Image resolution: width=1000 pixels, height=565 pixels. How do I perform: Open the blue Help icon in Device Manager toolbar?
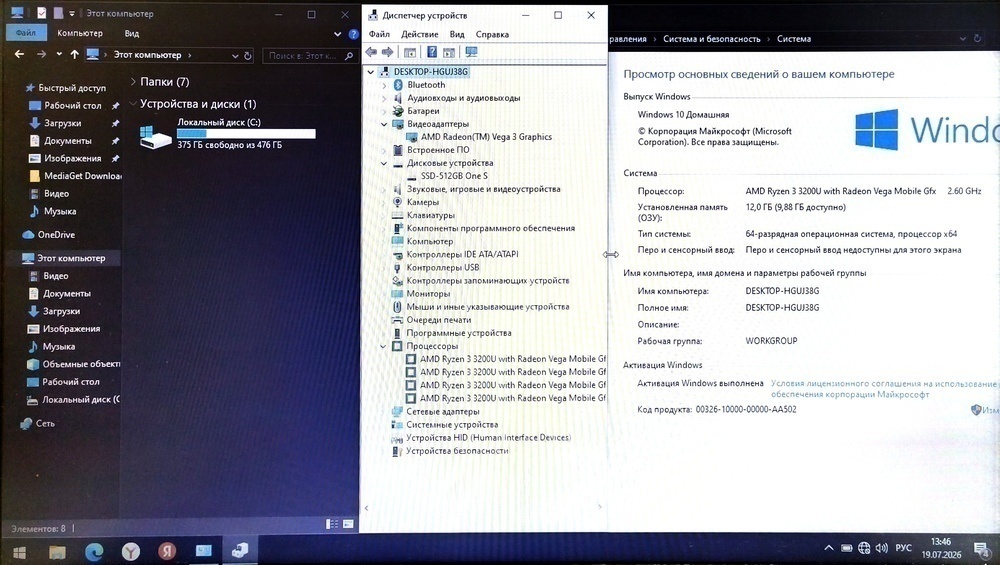click(432, 52)
